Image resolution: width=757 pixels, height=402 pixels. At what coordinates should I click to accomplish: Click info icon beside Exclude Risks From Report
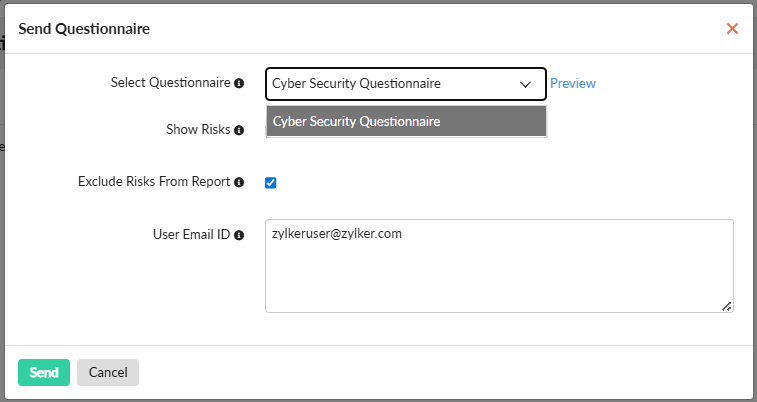coord(239,183)
